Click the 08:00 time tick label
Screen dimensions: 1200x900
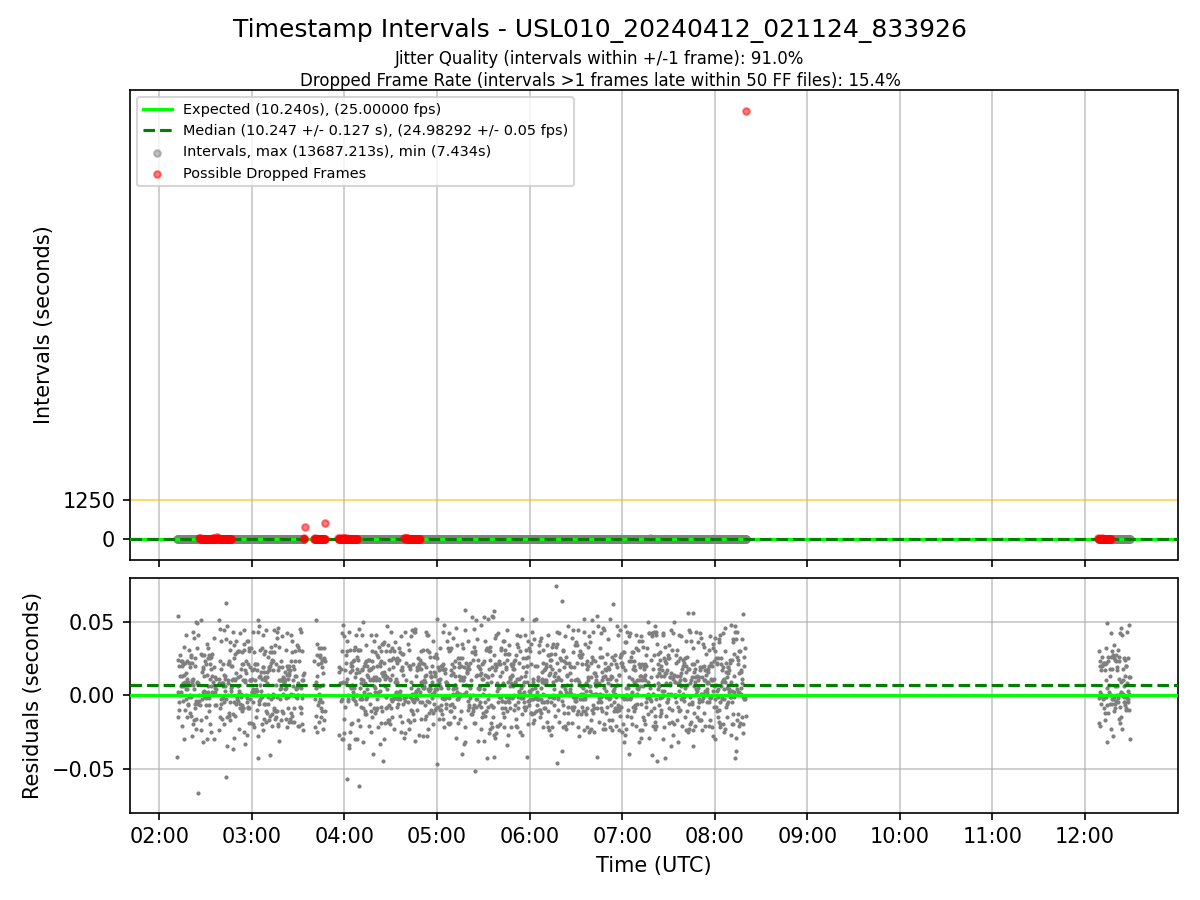[x=715, y=833]
